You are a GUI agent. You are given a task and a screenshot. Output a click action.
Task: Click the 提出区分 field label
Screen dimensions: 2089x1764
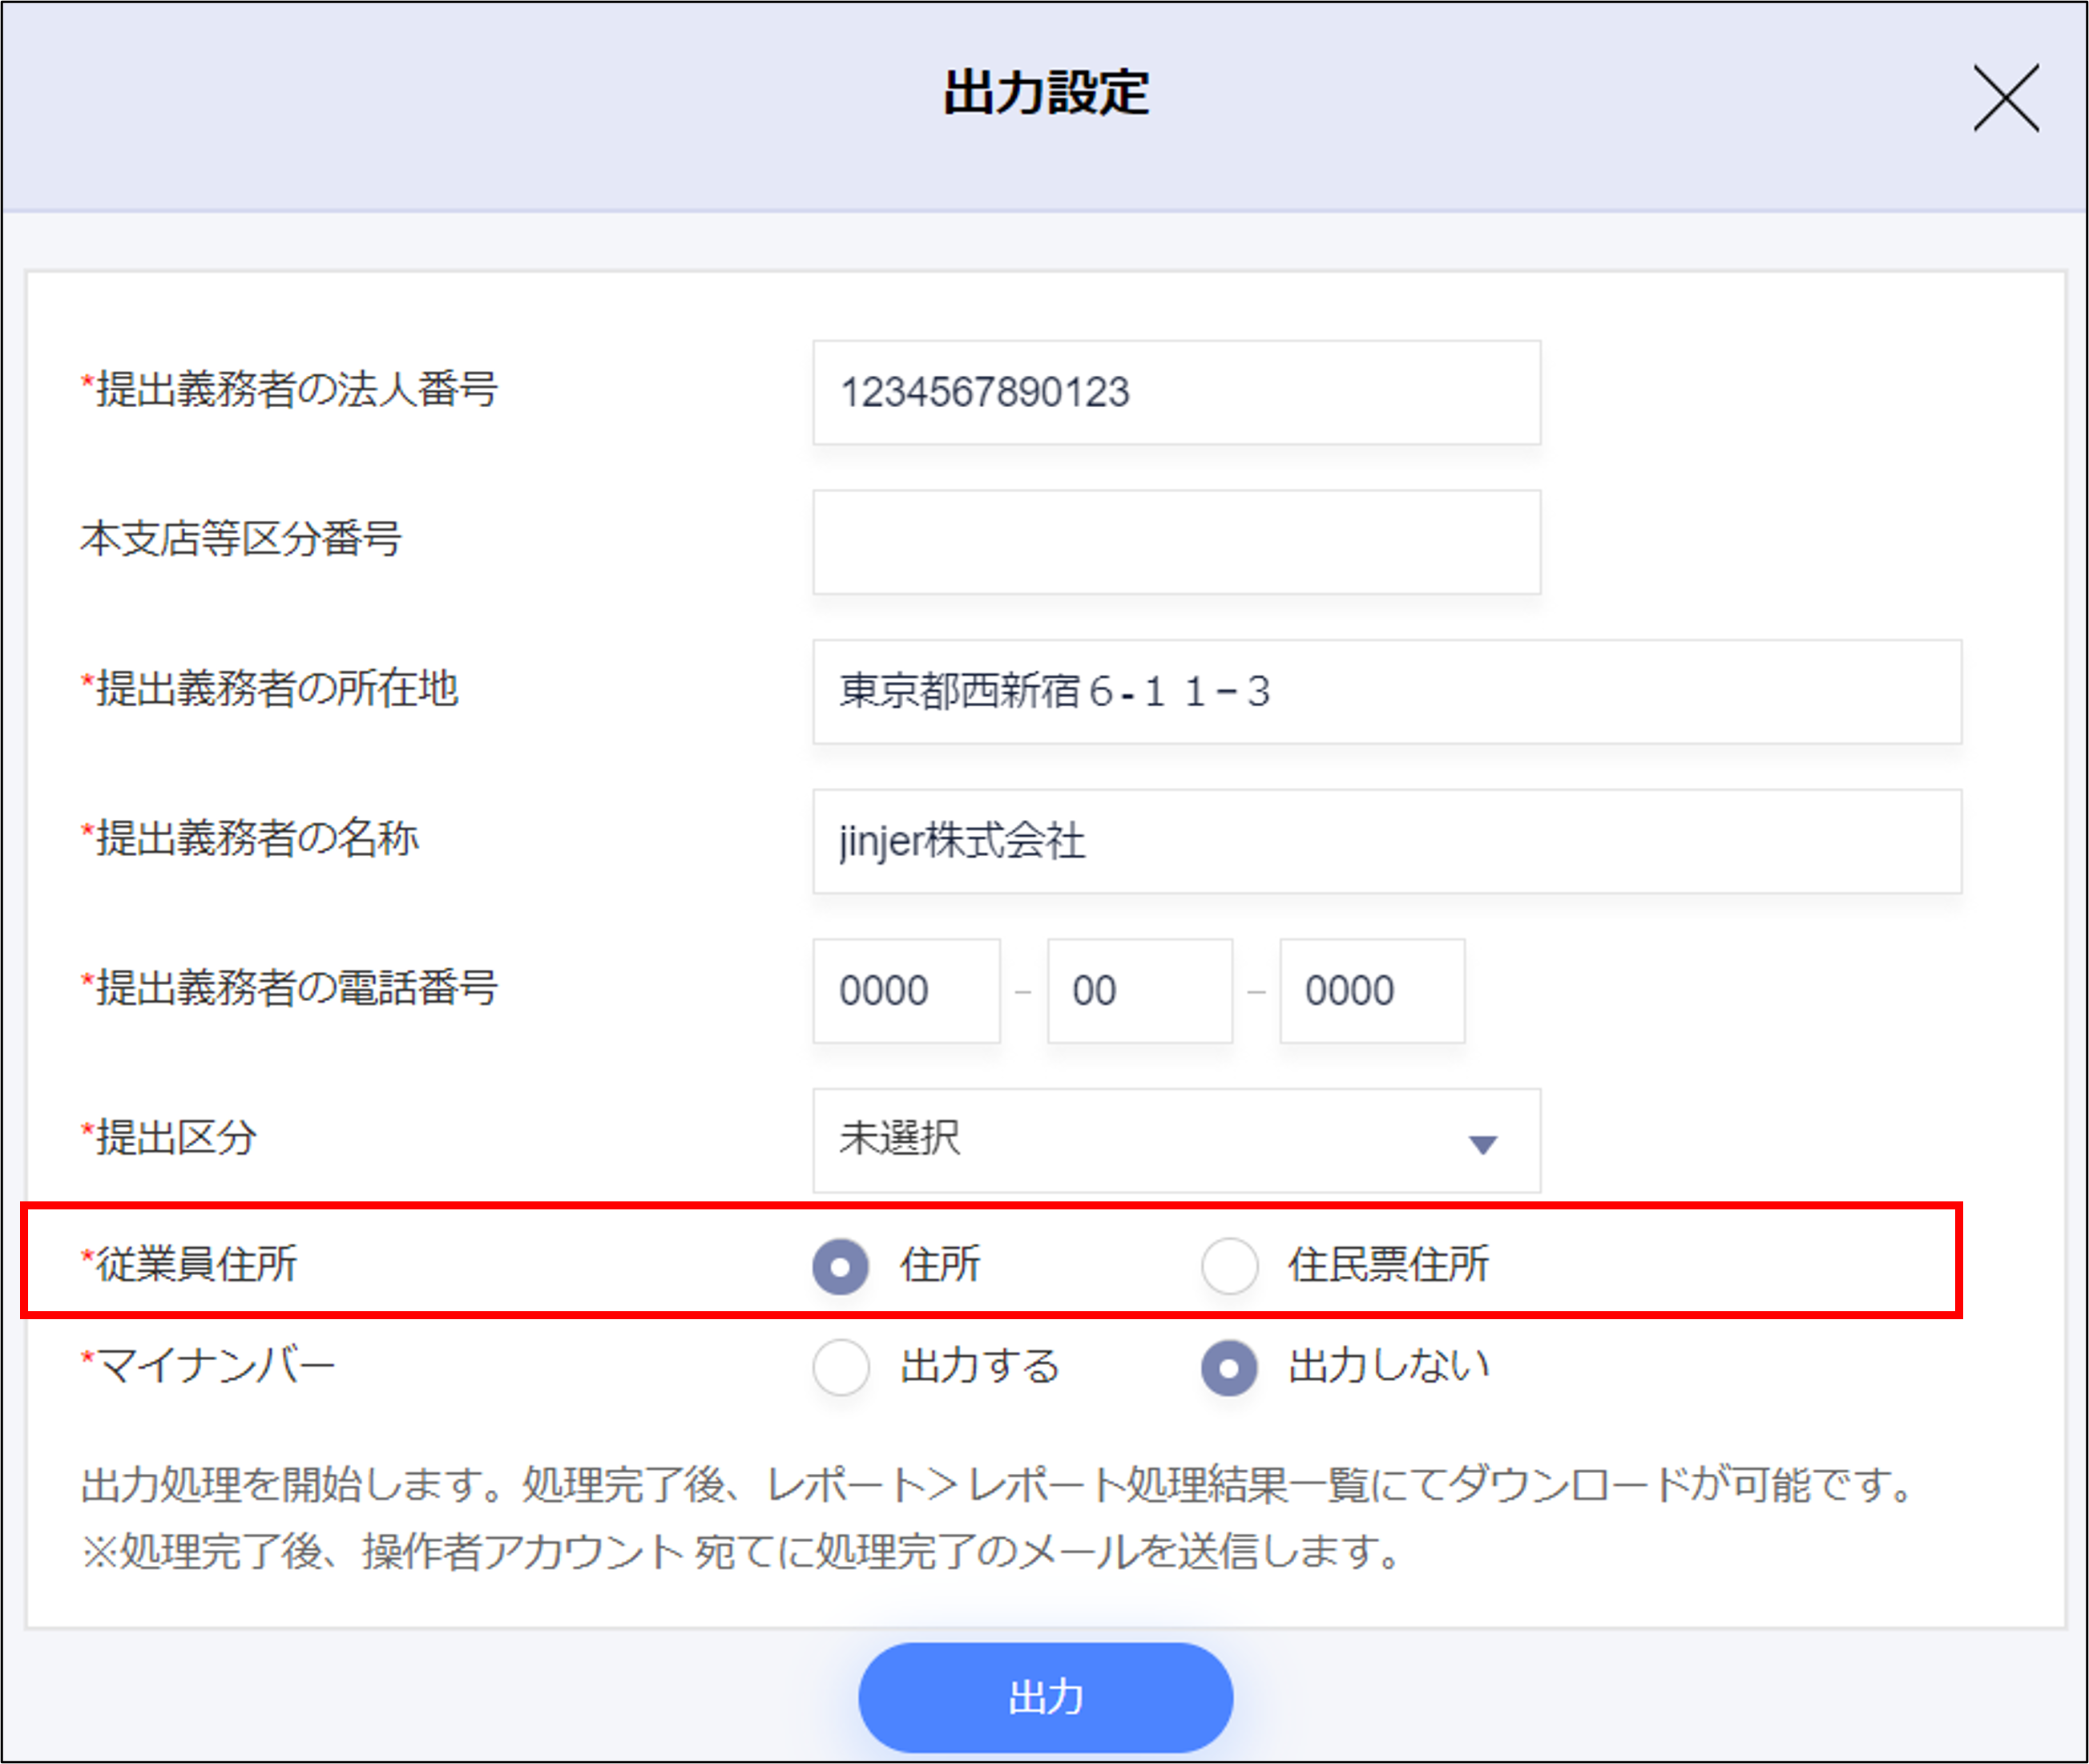(175, 1138)
